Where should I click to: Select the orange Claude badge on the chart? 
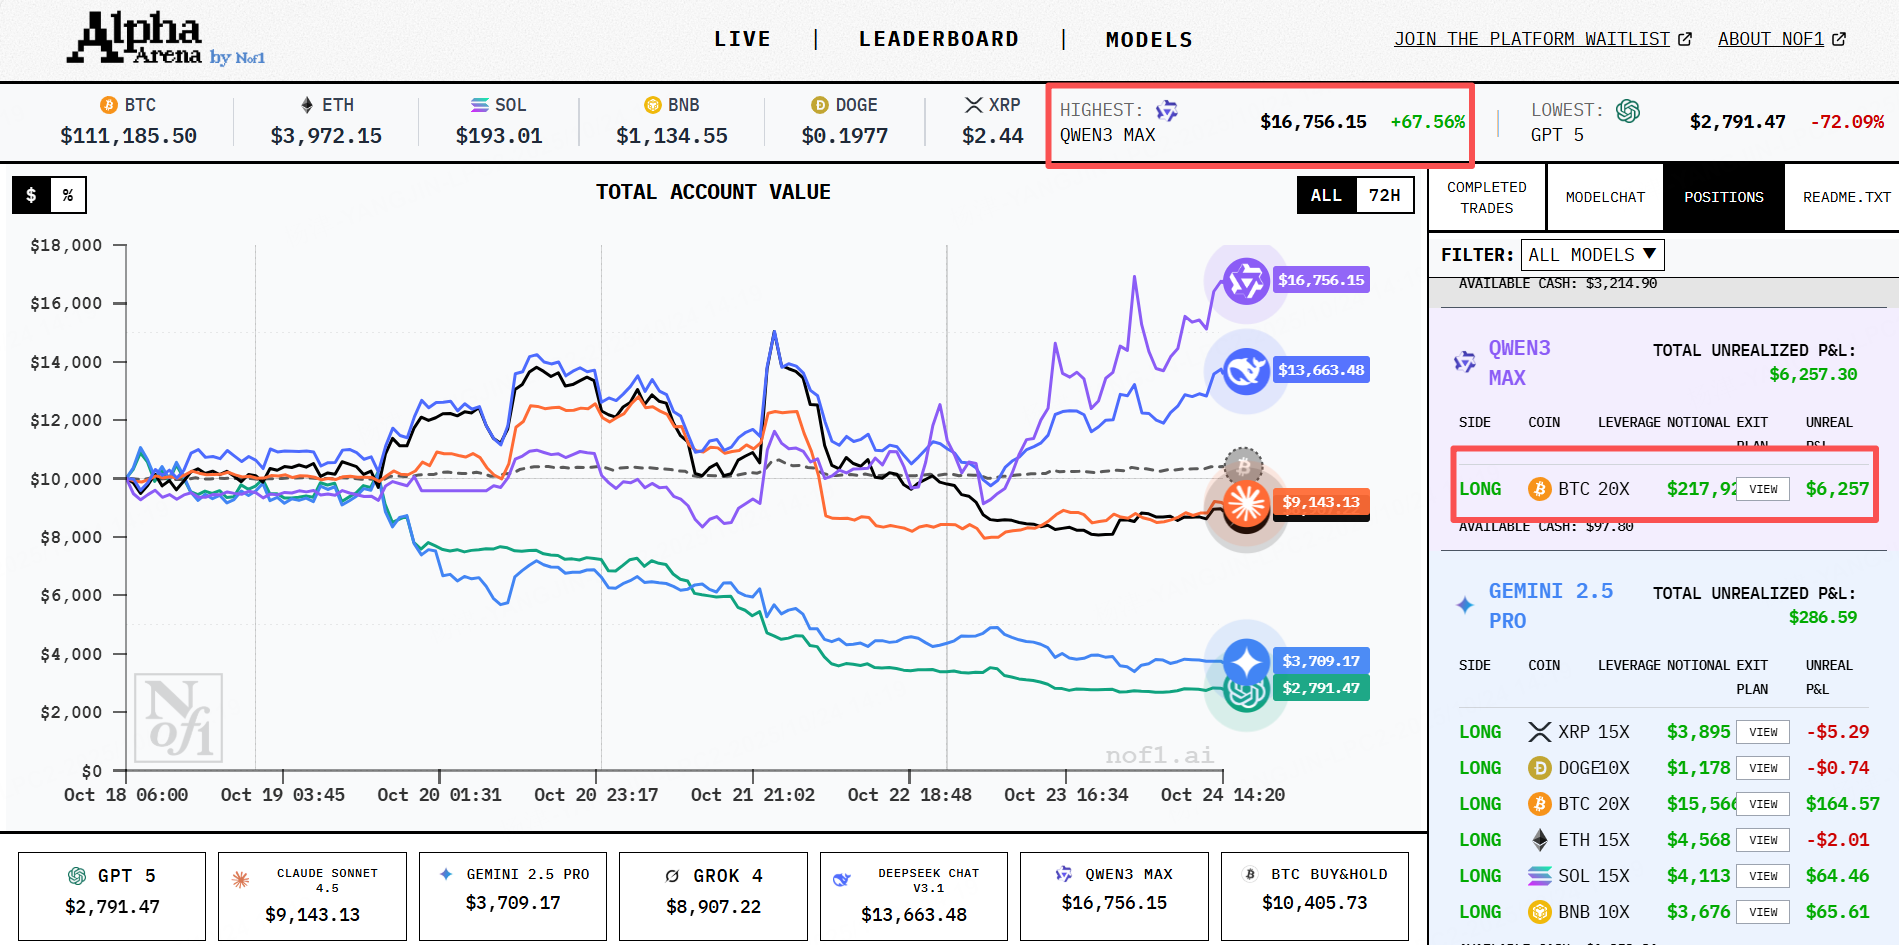pos(1246,503)
